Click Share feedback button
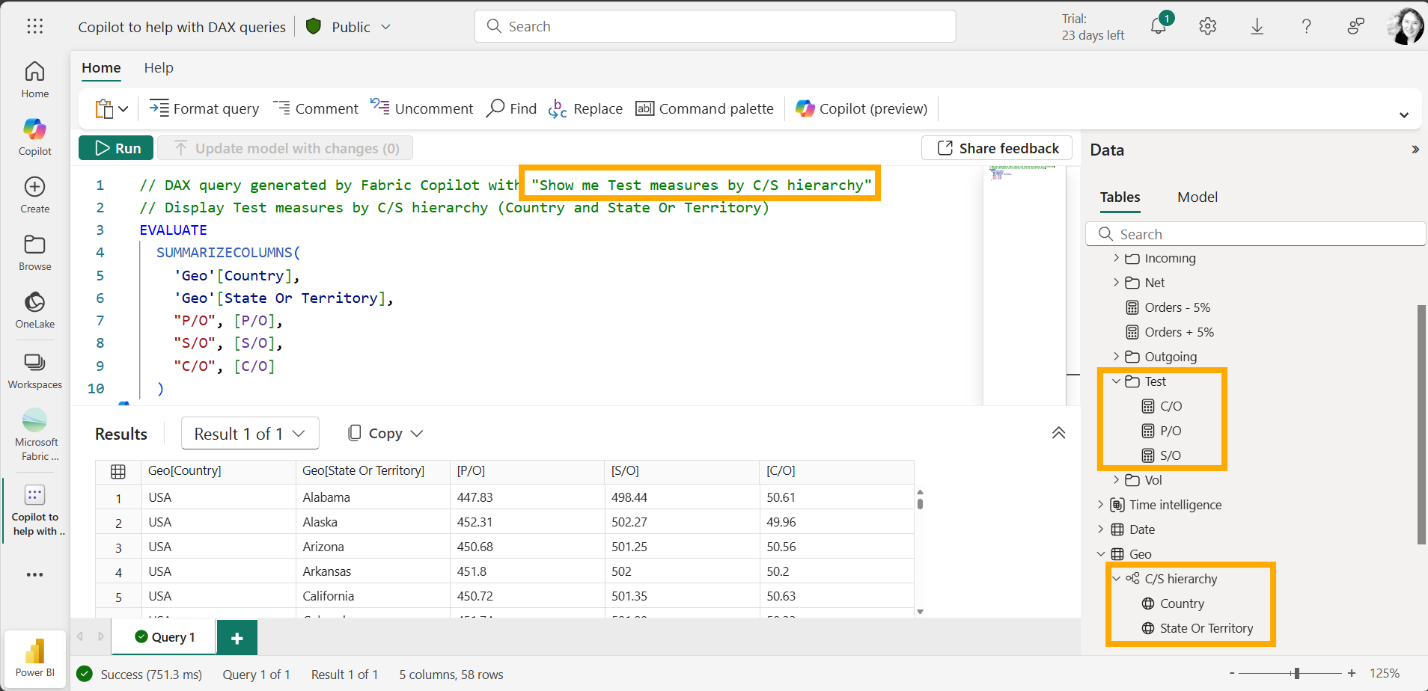 [x=997, y=148]
